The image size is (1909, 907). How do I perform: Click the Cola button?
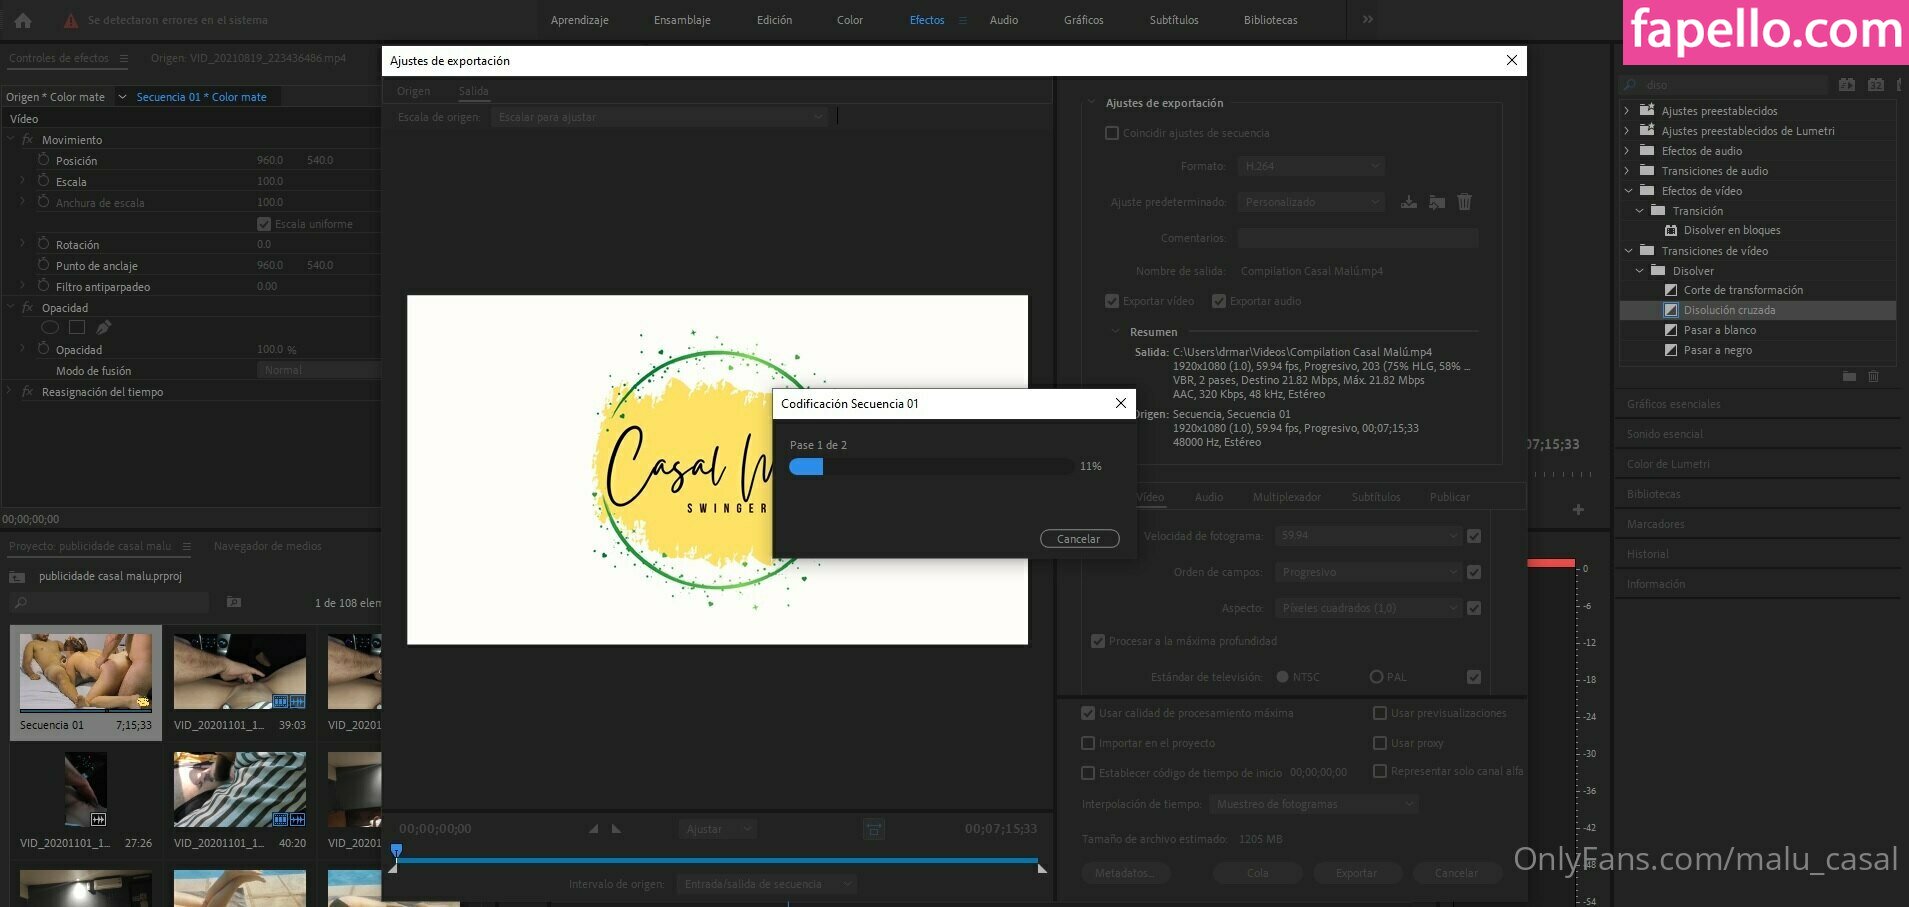(x=1257, y=873)
